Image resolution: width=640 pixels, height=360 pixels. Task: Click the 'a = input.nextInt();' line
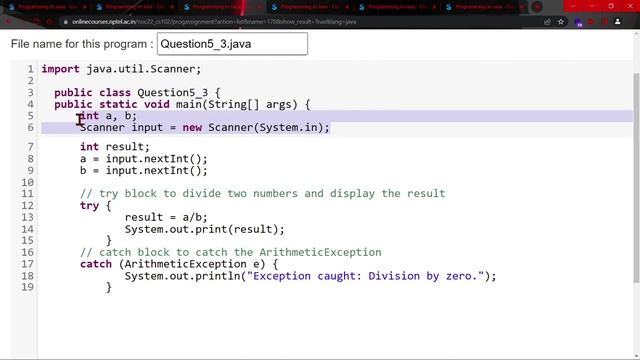pos(144,158)
